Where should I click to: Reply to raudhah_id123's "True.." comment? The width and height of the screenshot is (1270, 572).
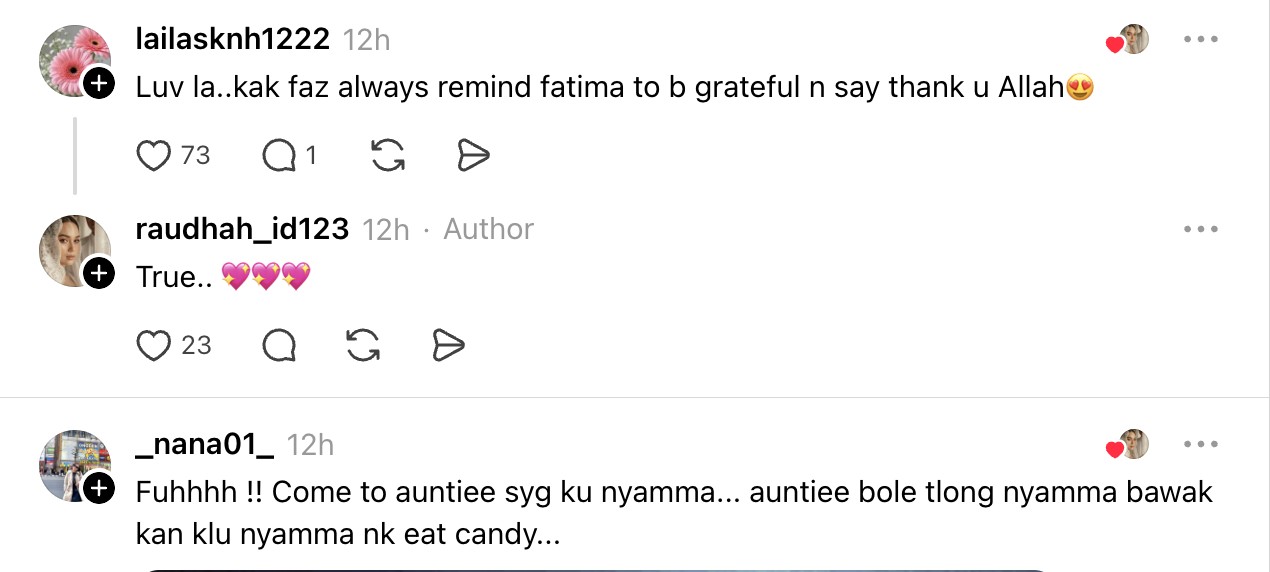point(279,346)
